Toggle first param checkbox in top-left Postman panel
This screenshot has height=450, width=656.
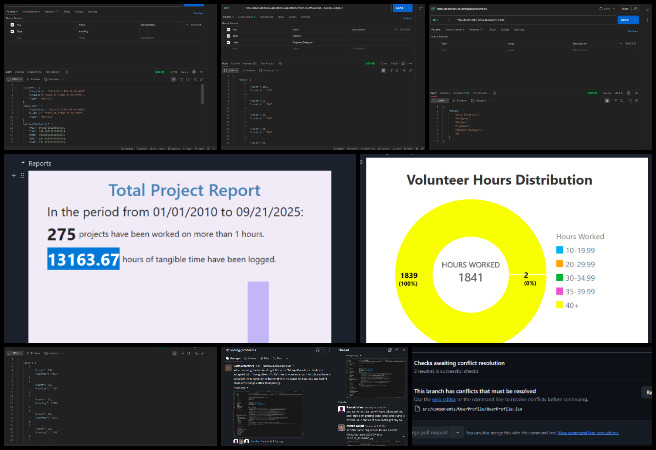click(12, 24)
